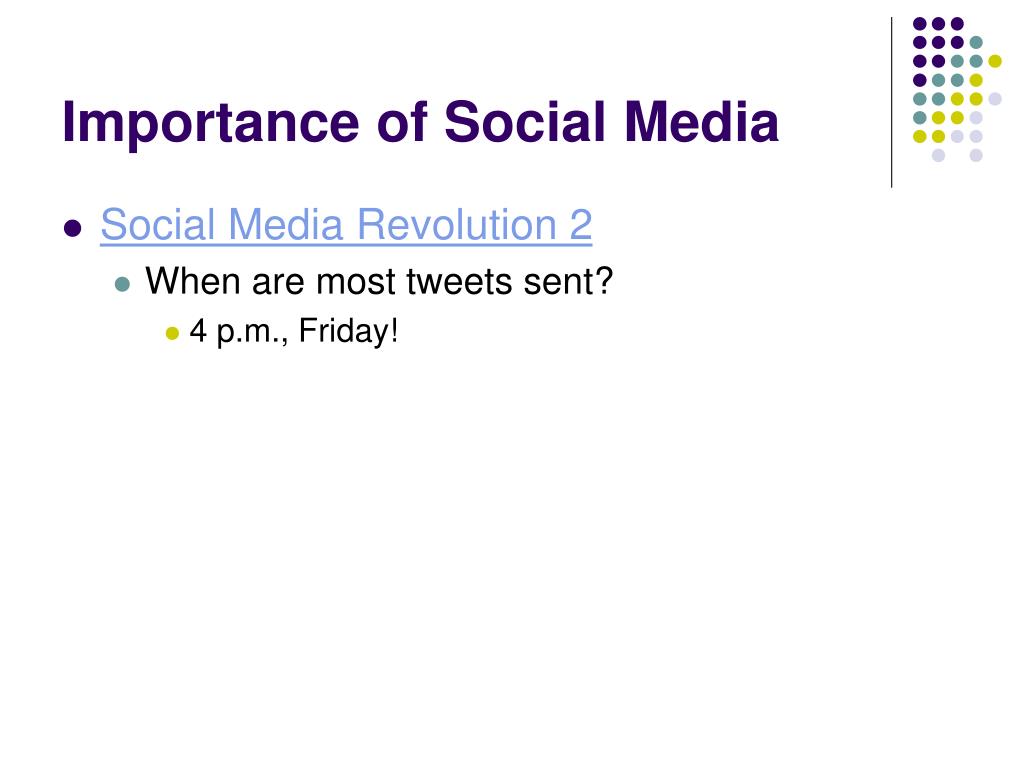Image resolution: width=1024 pixels, height=768 pixels.
Task: Click the word Media in the slide title
Action: click(x=702, y=122)
